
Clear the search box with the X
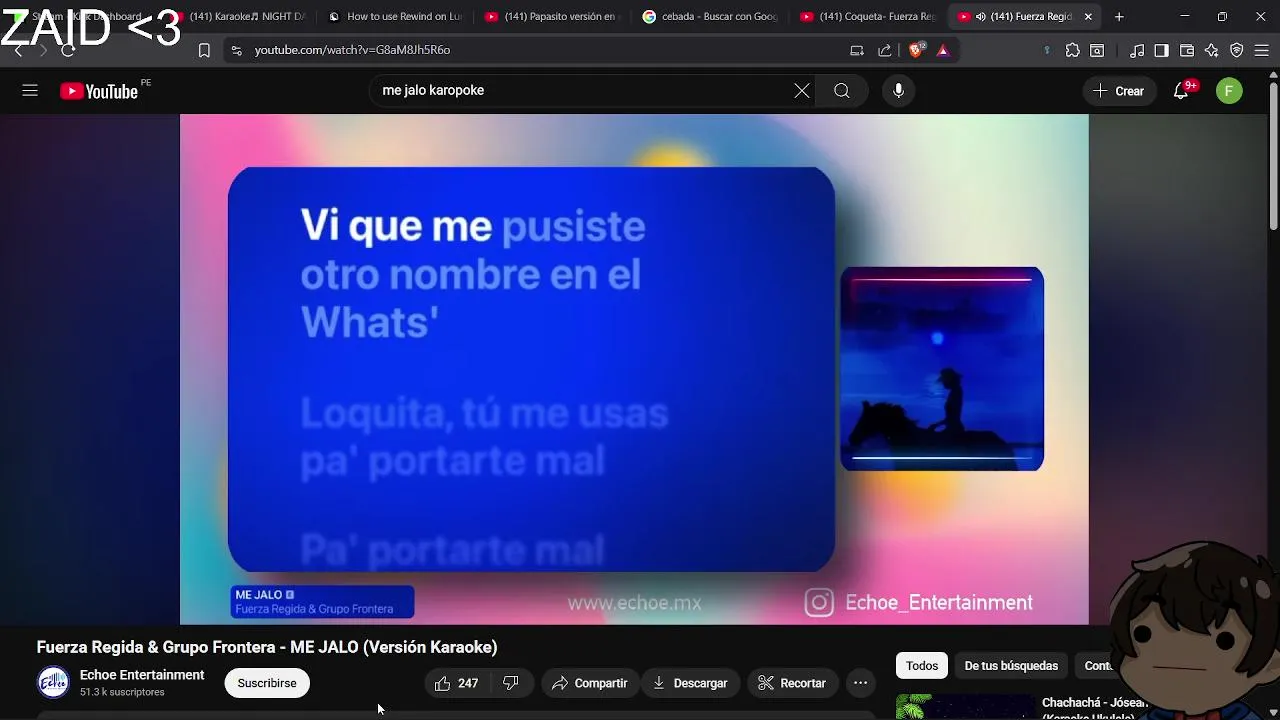coord(802,91)
